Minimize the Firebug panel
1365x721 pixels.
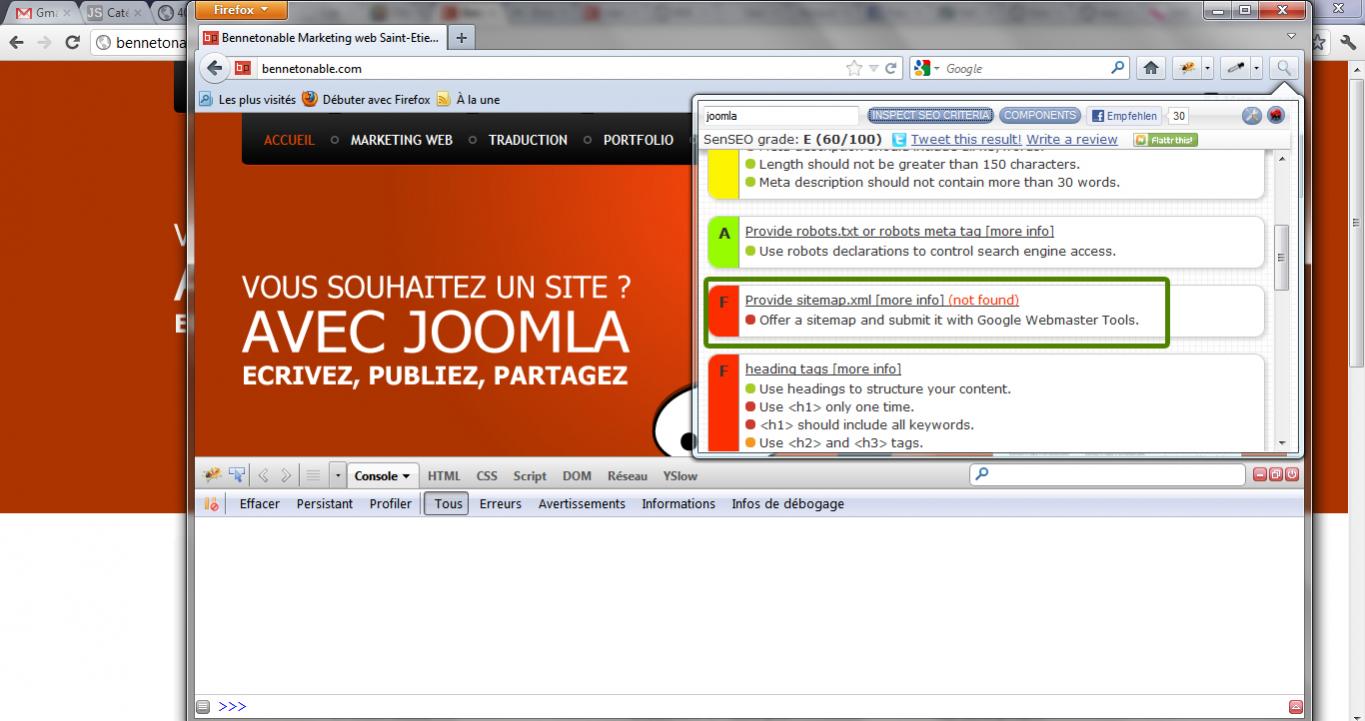click(x=1260, y=475)
